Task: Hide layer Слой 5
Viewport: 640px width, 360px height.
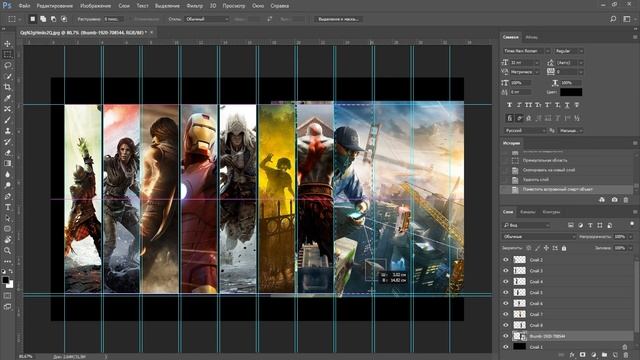Action: pyautogui.click(x=506, y=292)
